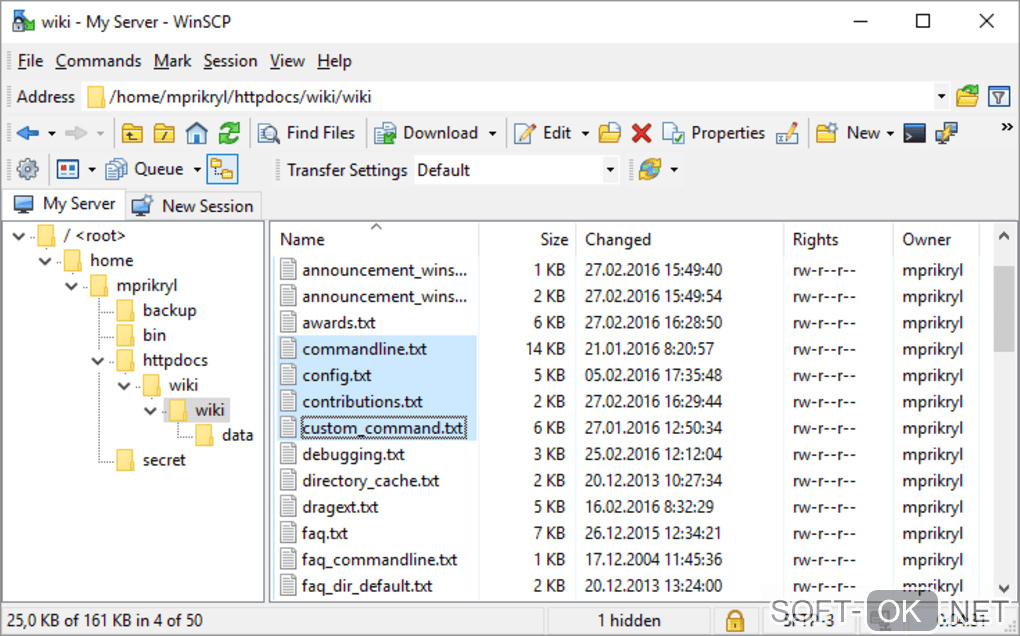
Task: Sort files by Changed column header
Action: tap(680, 239)
